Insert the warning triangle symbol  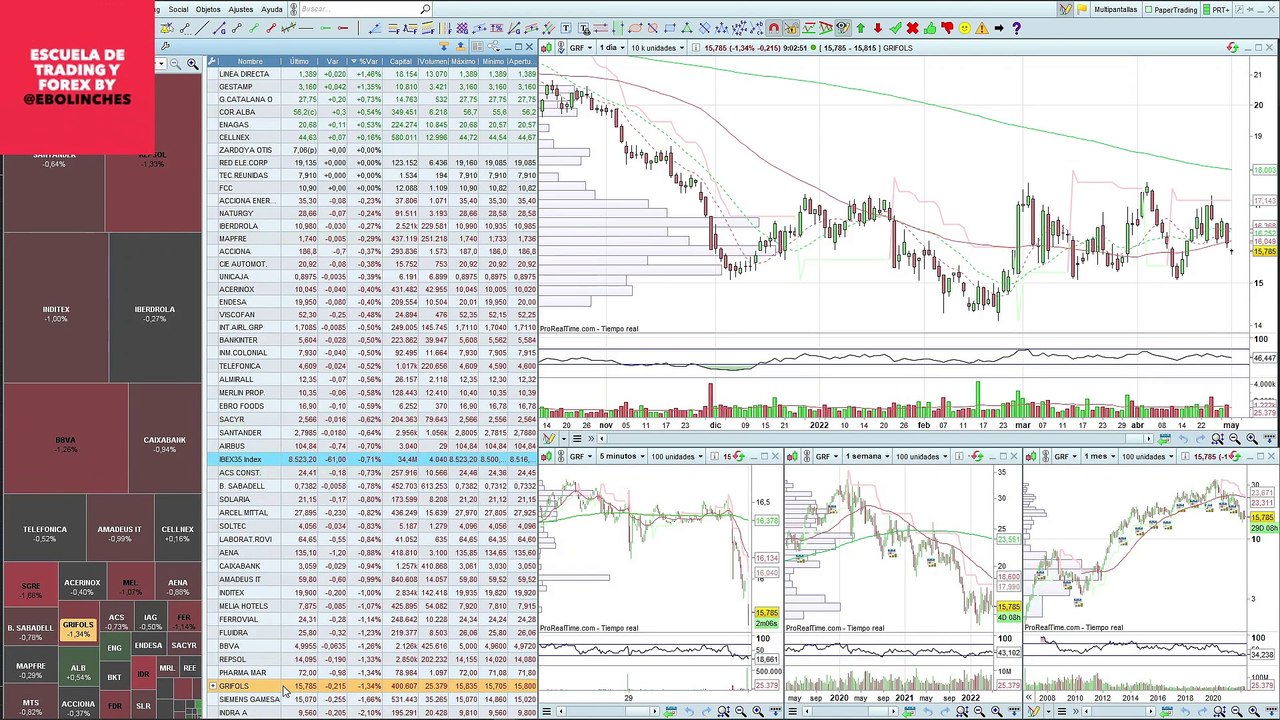pyautogui.click(x=981, y=28)
